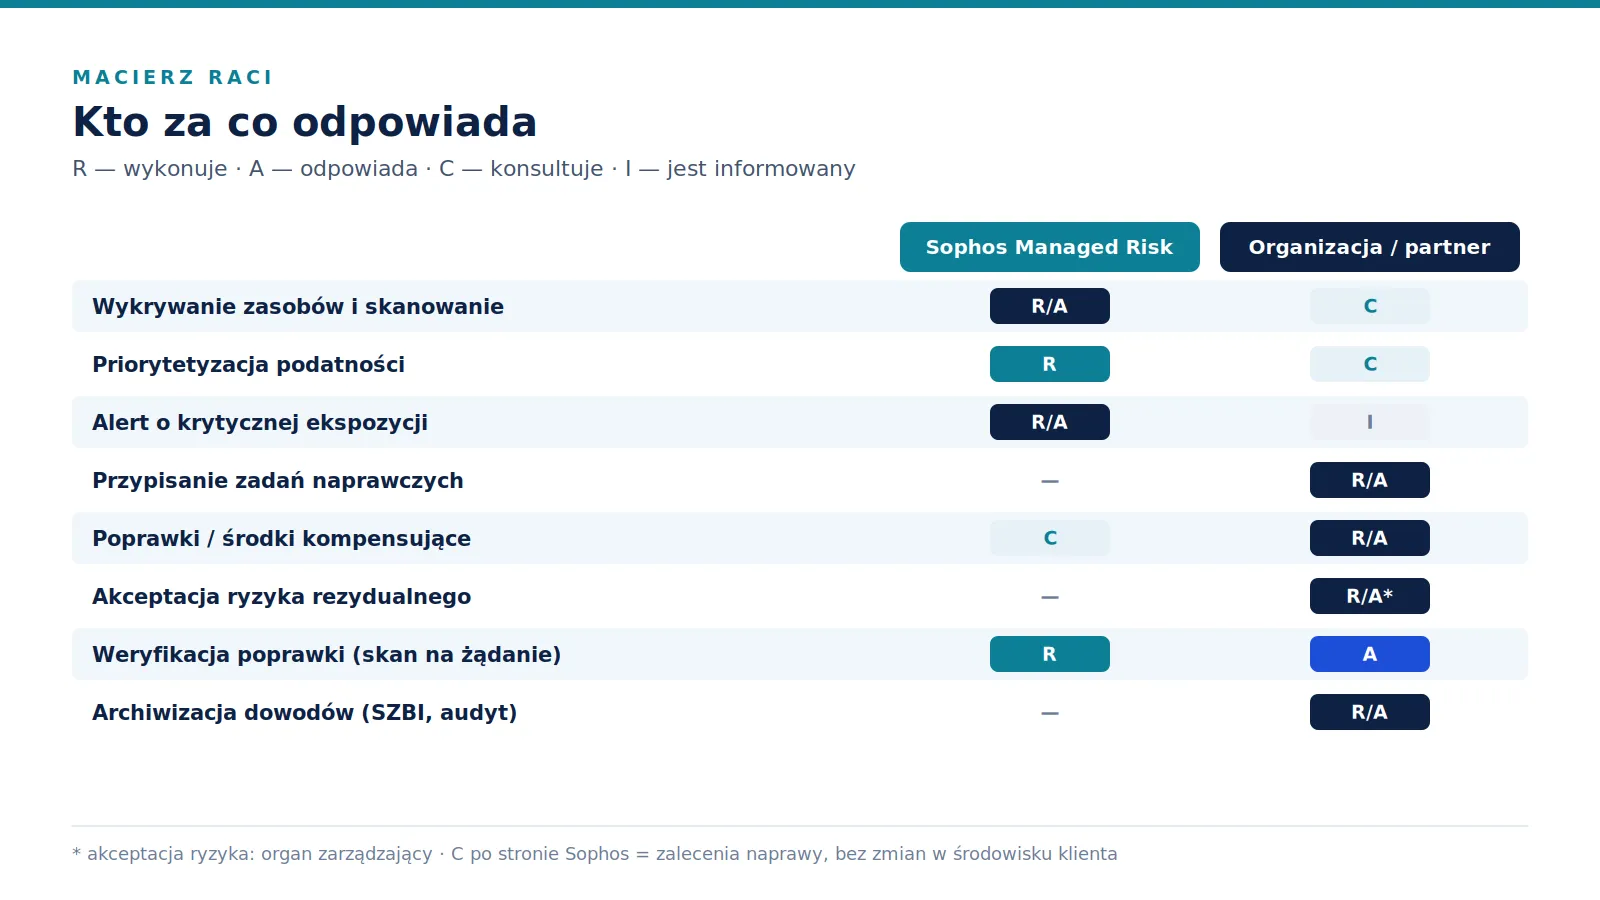Click the MACIERZ RACI section label
Image resolution: width=1600 pixels, height=900 pixels.
(x=172, y=77)
